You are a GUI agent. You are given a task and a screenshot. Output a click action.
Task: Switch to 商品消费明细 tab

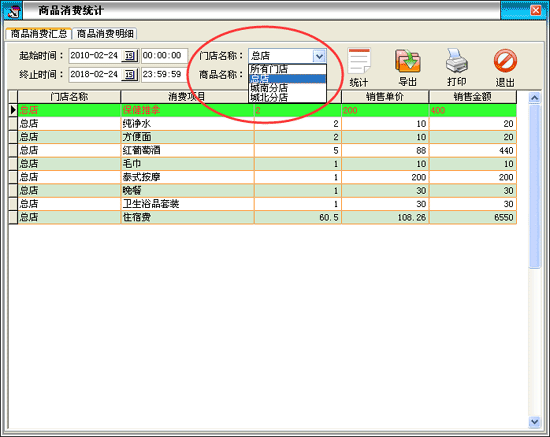coord(105,34)
